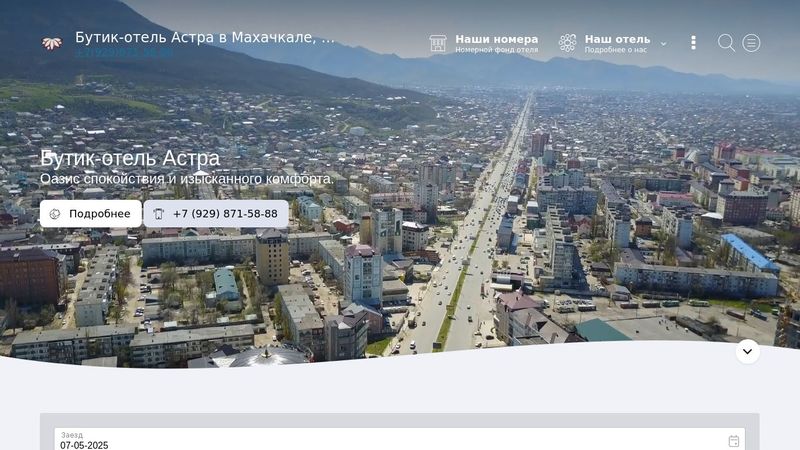
Task: Click the building icon beside Наши номера
Action: [x=438, y=43]
